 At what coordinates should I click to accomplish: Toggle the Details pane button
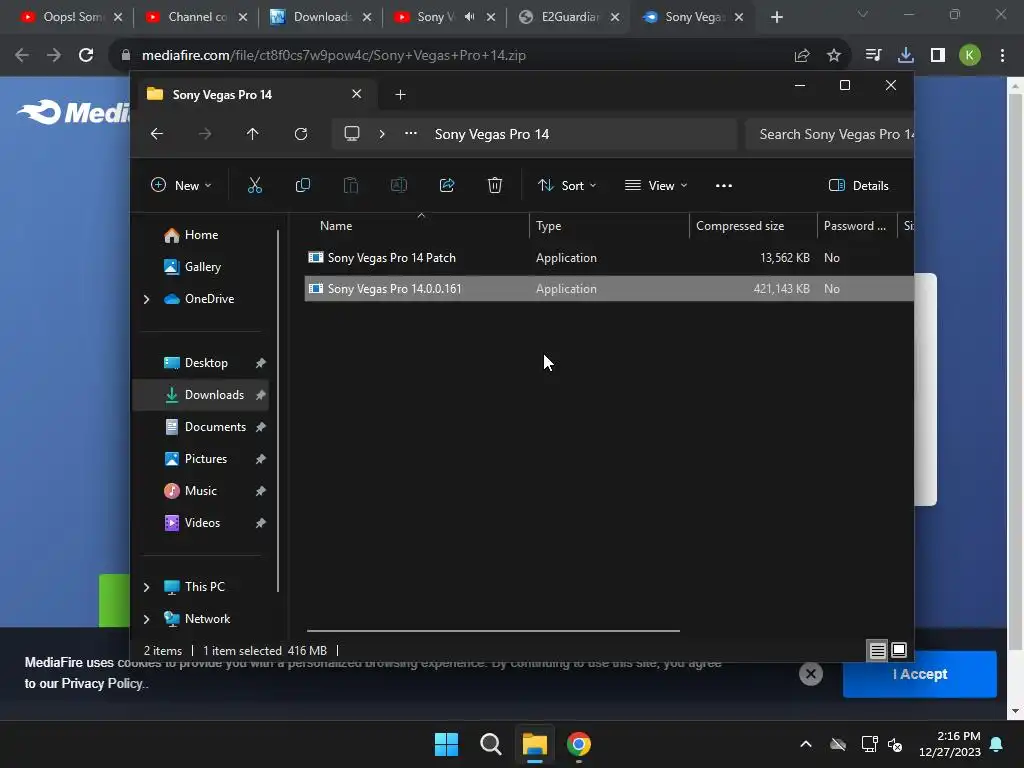coord(859,185)
